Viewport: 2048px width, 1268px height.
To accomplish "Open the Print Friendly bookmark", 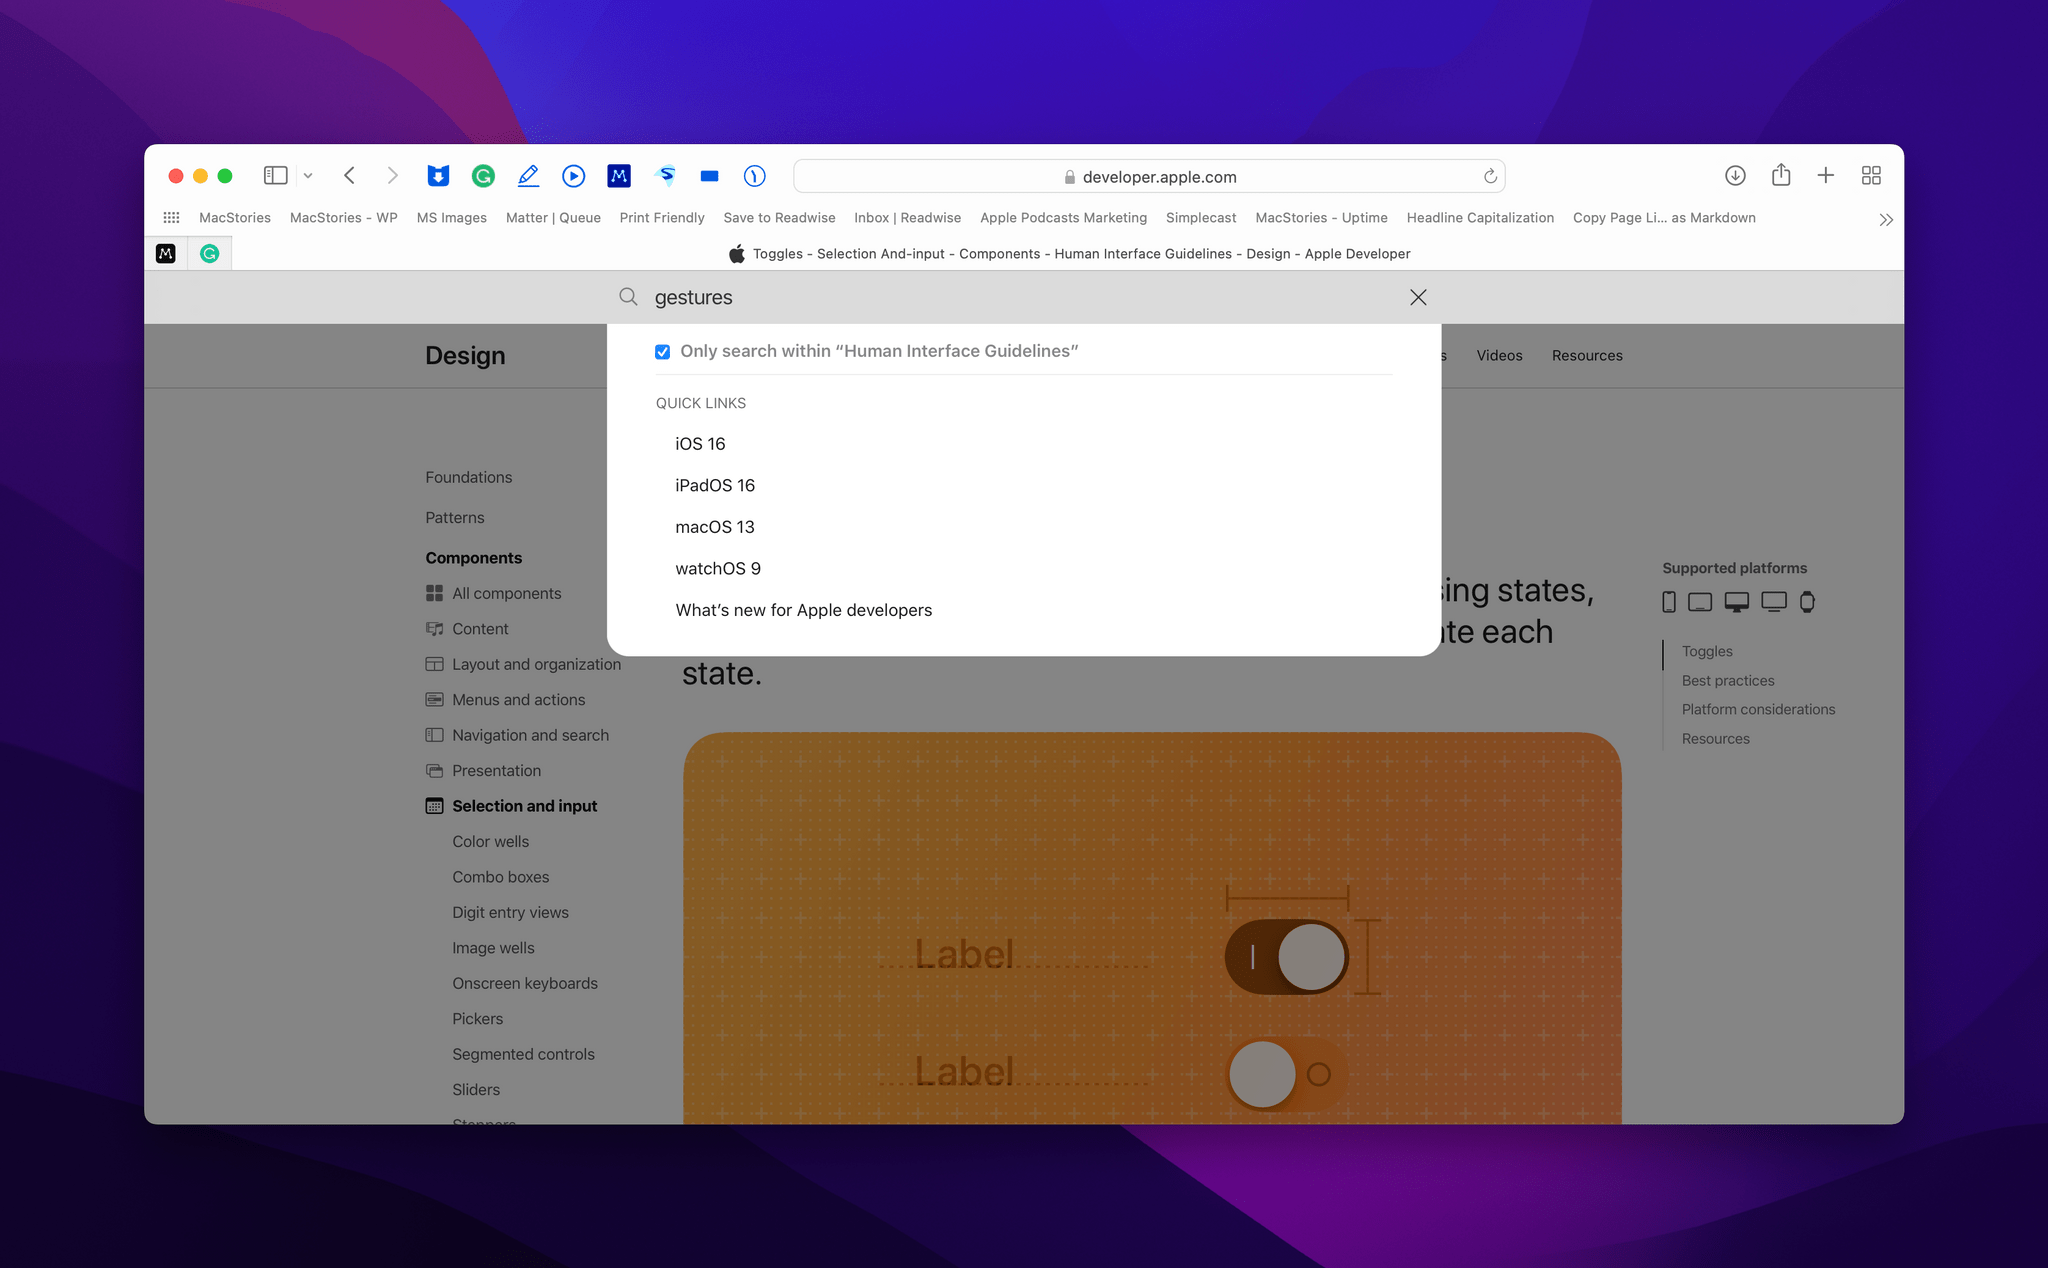I will (662, 218).
